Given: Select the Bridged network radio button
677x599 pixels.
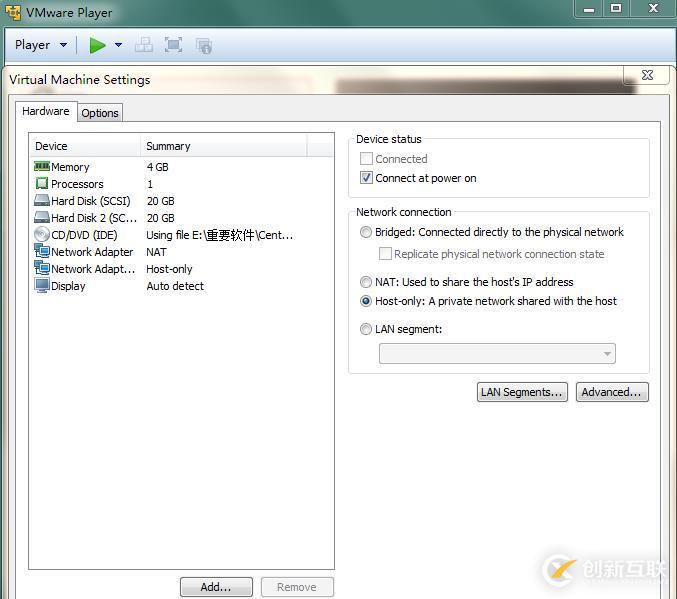Looking at the screenshot, I should 366,232.
